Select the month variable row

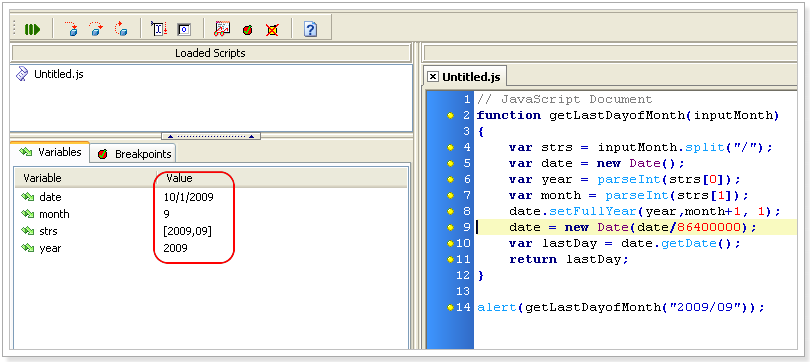click(211, 214)
